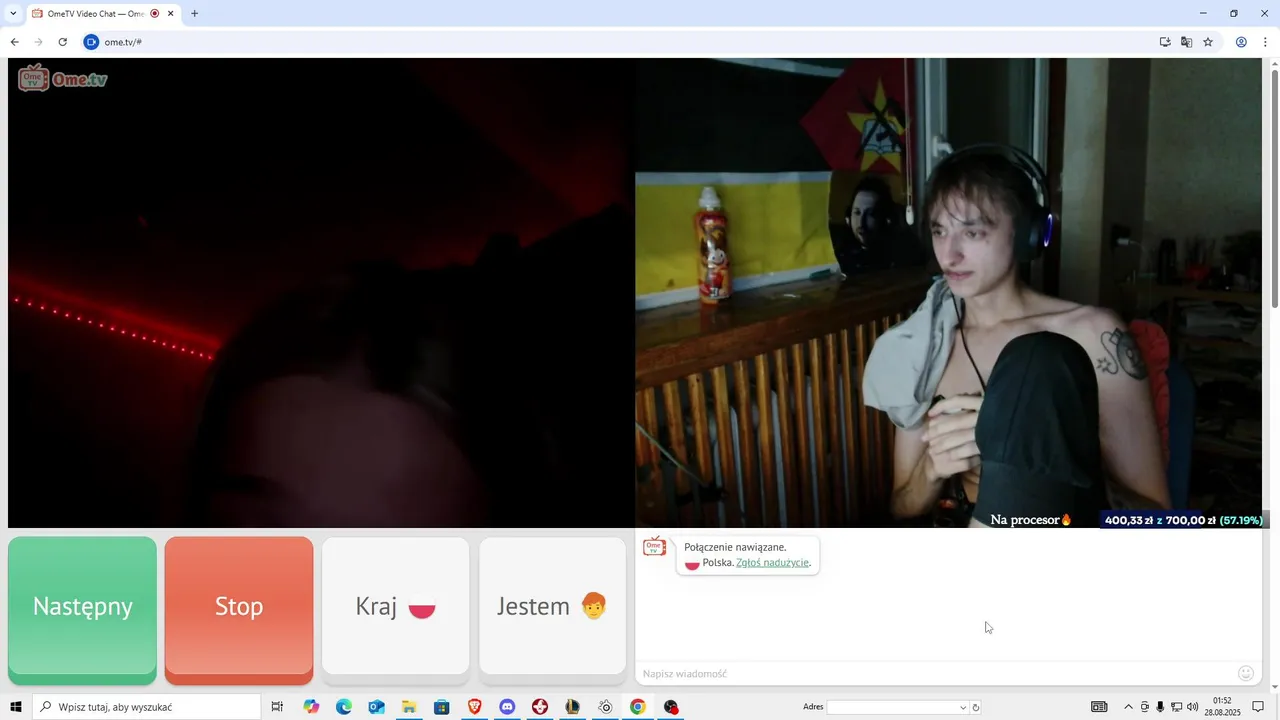
Task: Open the translate page icon
Action: tap(1186, 42)
